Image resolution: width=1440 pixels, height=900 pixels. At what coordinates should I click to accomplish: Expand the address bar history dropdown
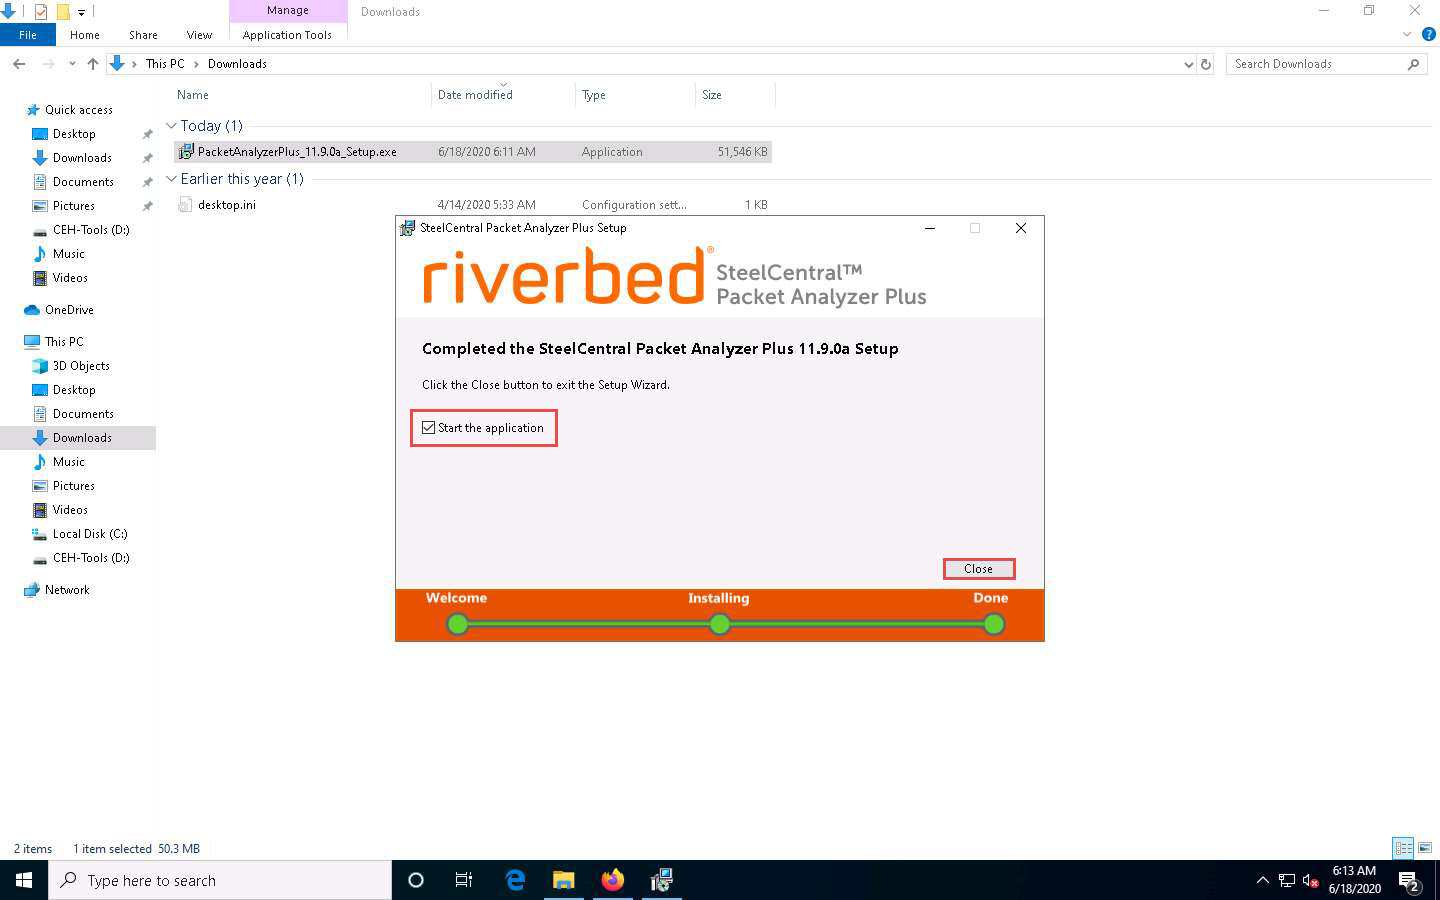1188,64
